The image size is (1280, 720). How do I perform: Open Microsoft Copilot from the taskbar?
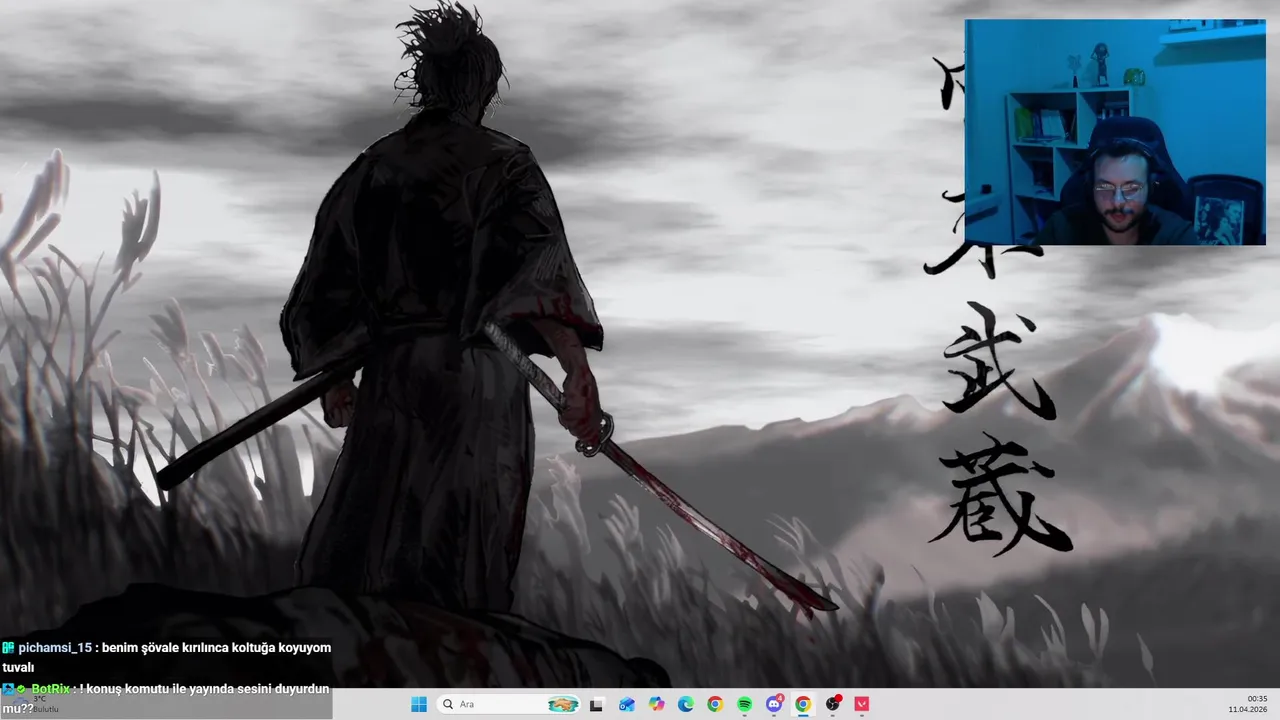(656, 704)
